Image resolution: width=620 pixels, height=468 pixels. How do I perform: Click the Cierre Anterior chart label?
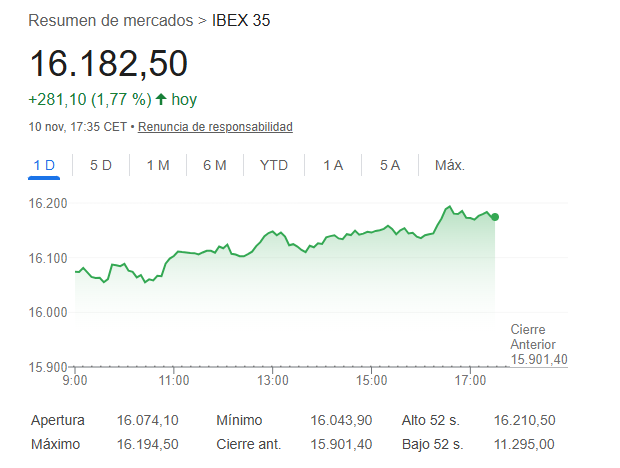[538, 344]
